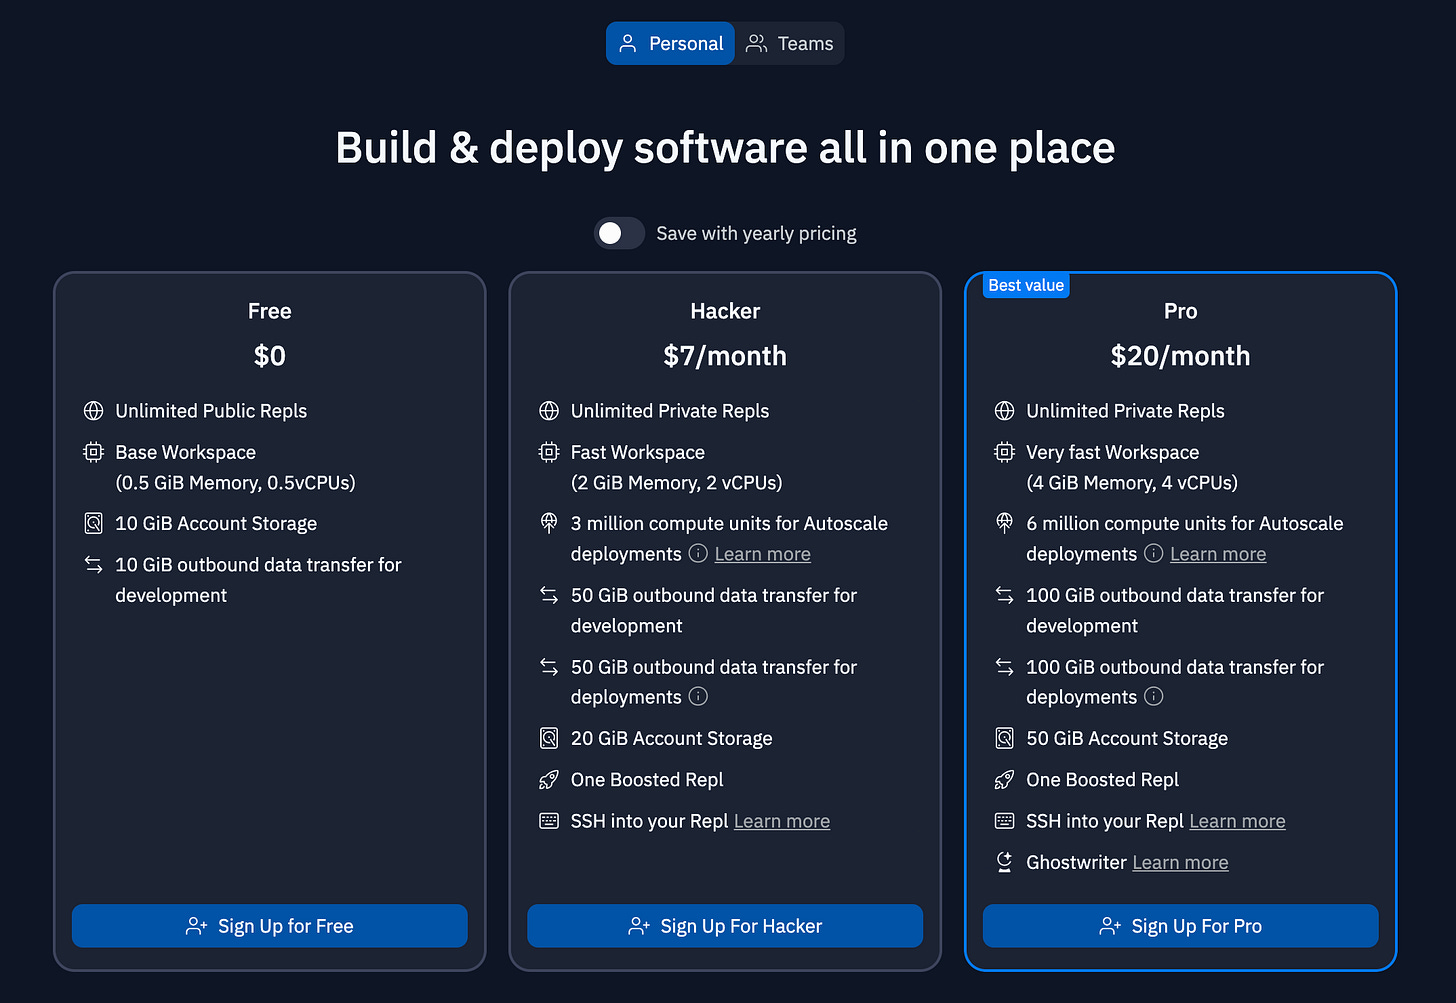1456x1003 pixels.
Task: Click autoscale icon beside 6 million compute units
Action: pos(1004,522)
